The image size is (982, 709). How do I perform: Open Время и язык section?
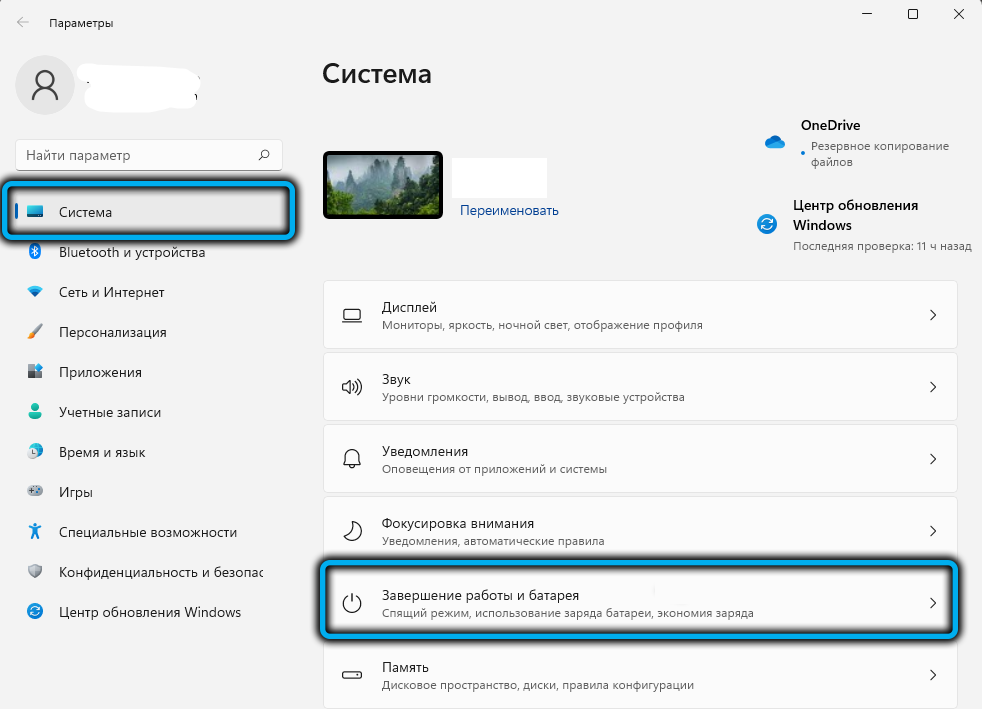100,452
